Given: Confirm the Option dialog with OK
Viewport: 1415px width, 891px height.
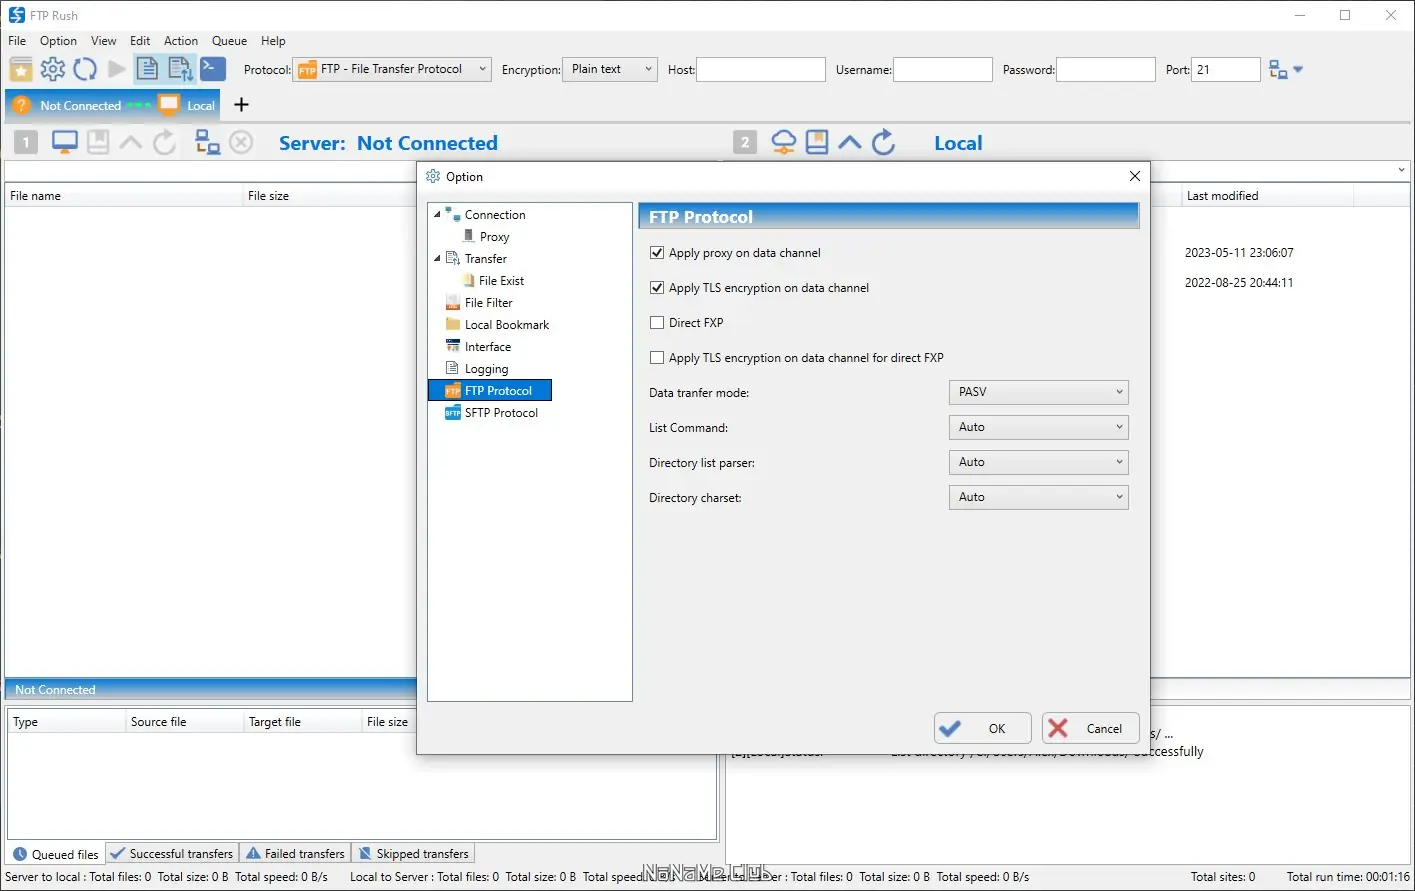Looking at the screenshot, I should pyautogui.click(x=983, y=728).
